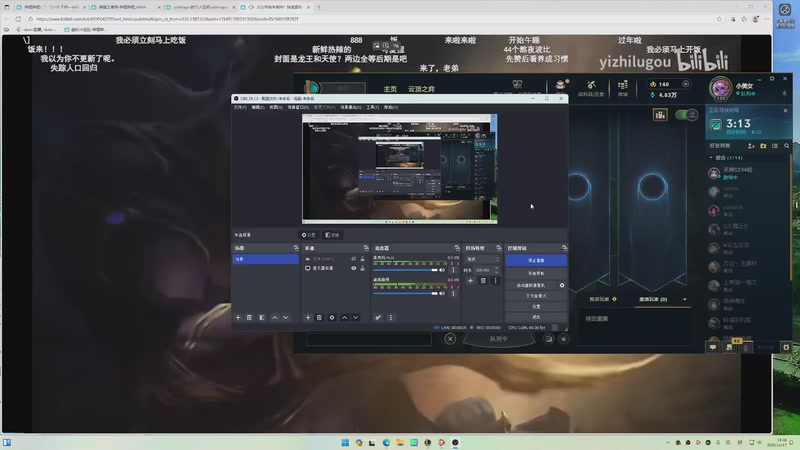
Task: Open League bug report icon bottom right
Action: (786, 347)
